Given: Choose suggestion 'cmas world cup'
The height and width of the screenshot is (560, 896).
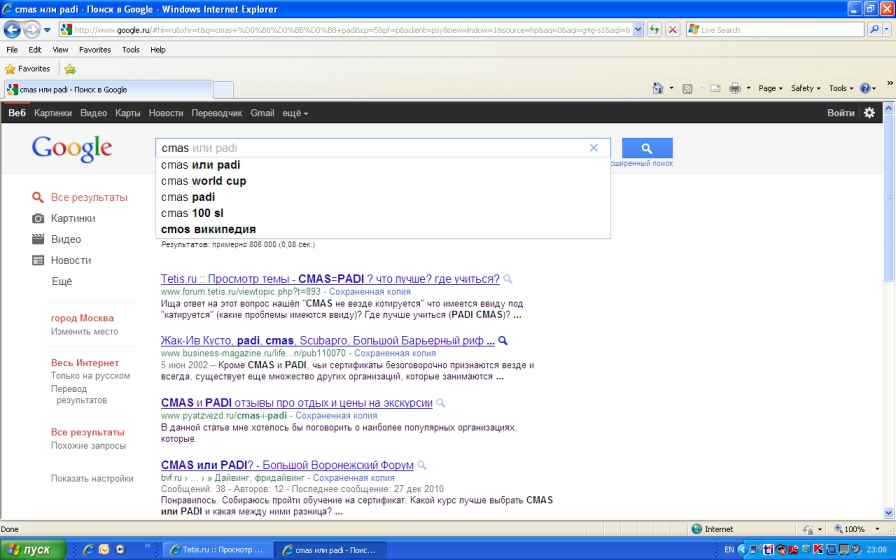Looking at the screenshot, I should pos(382,181).
